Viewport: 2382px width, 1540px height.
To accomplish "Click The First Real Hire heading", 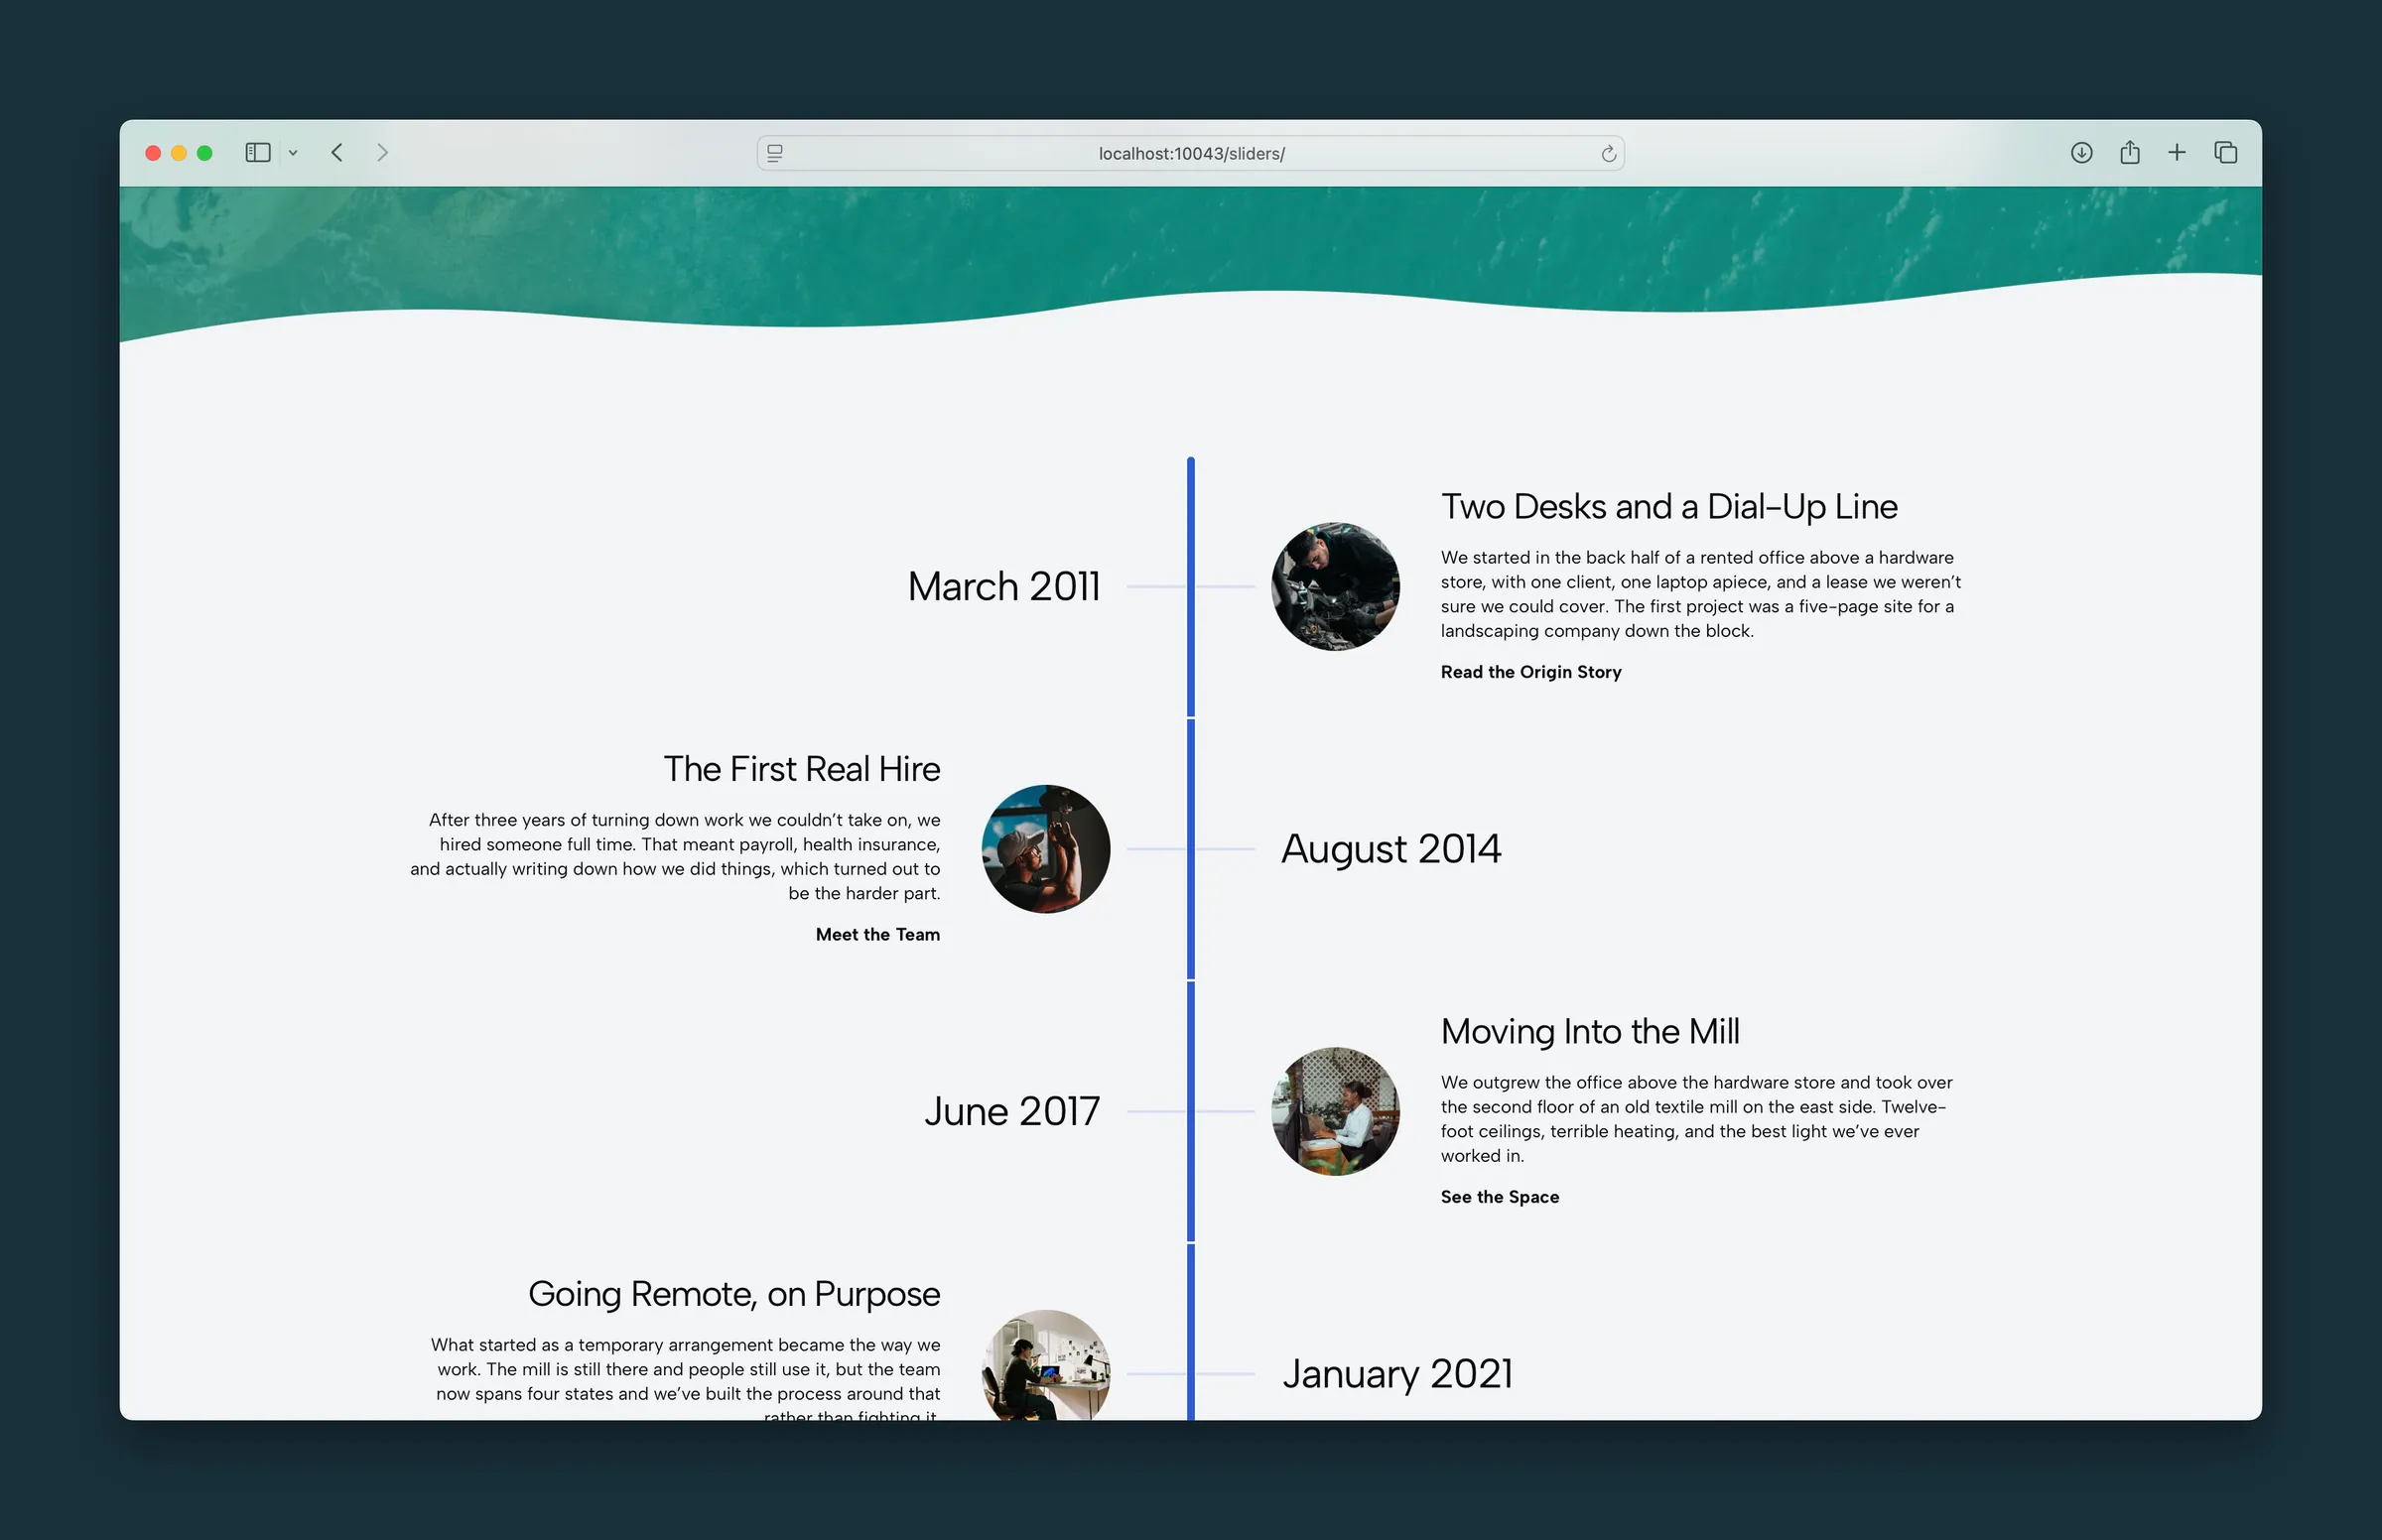I will (802, 769).
